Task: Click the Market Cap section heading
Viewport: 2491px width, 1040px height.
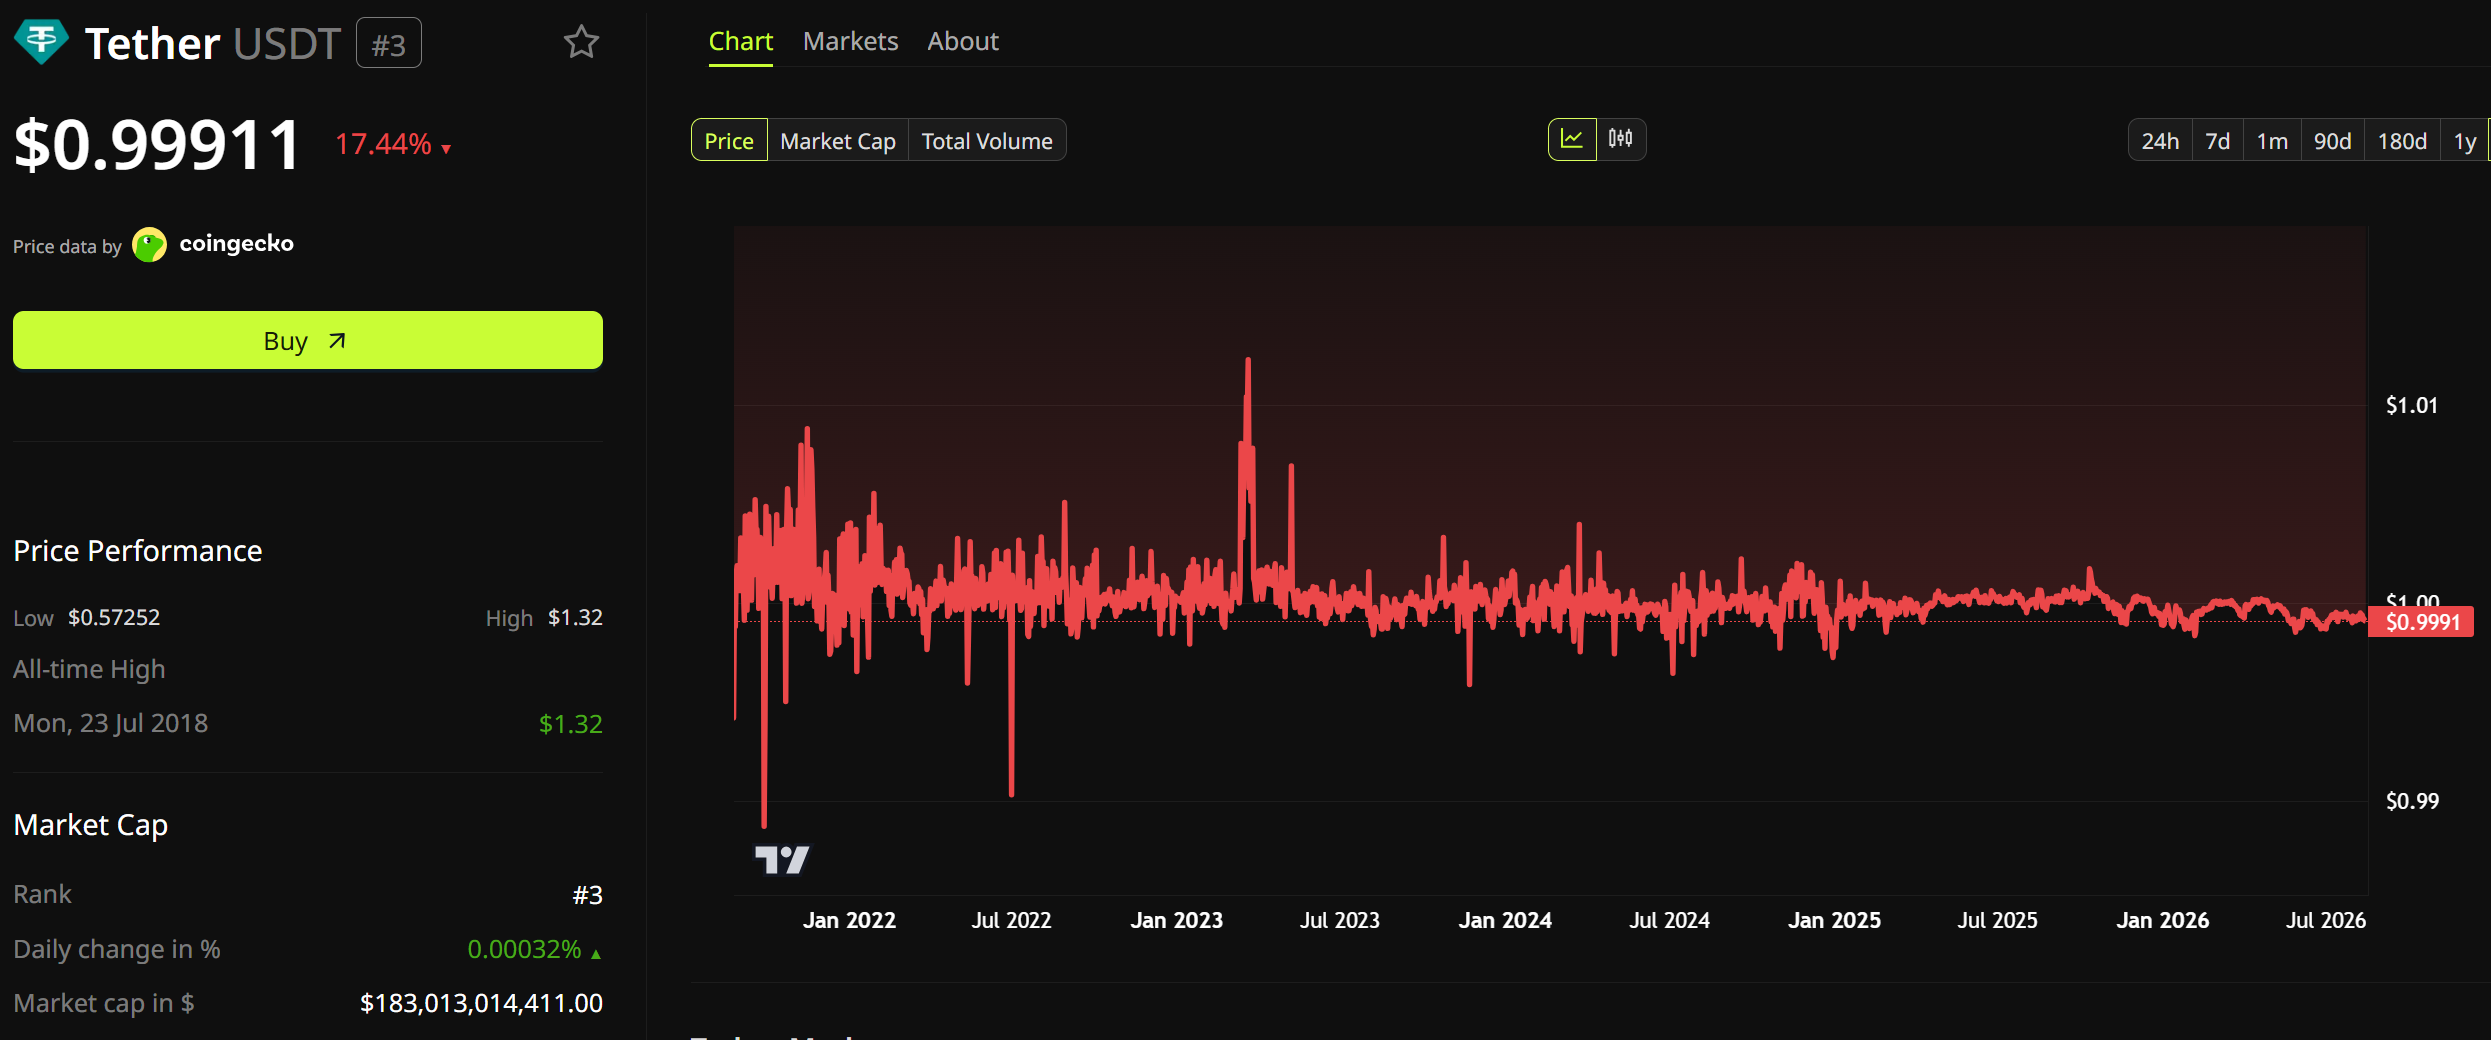Action: point(91,825)
